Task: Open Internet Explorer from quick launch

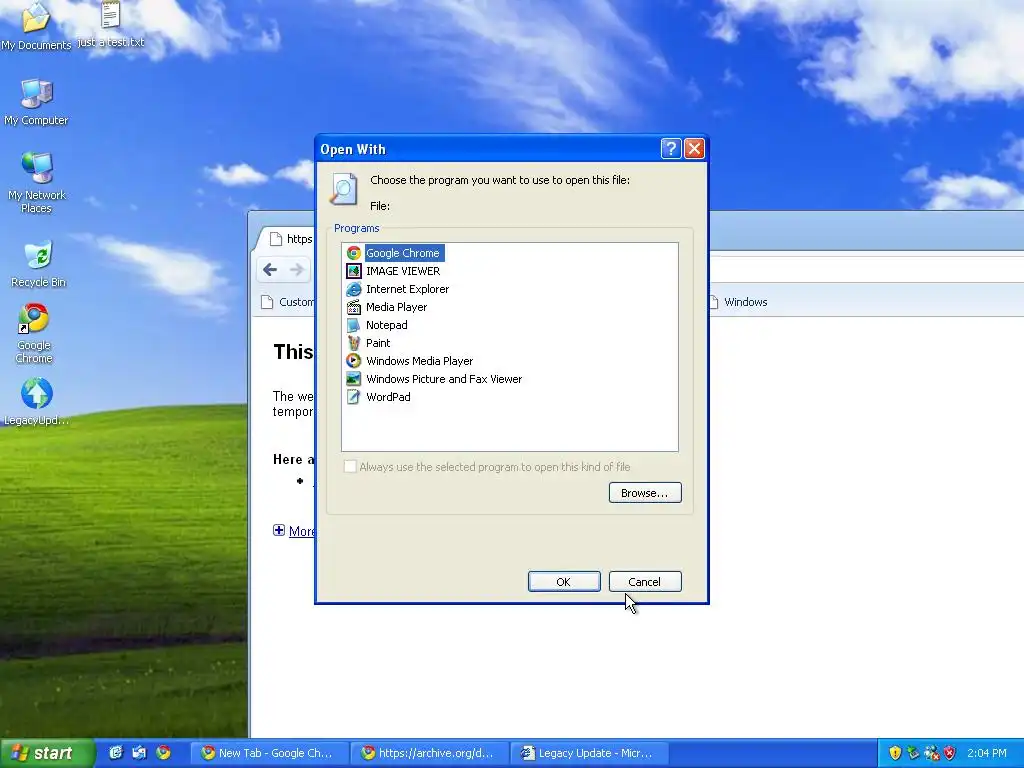Action: pyautogui.click(x=116, y=753)
